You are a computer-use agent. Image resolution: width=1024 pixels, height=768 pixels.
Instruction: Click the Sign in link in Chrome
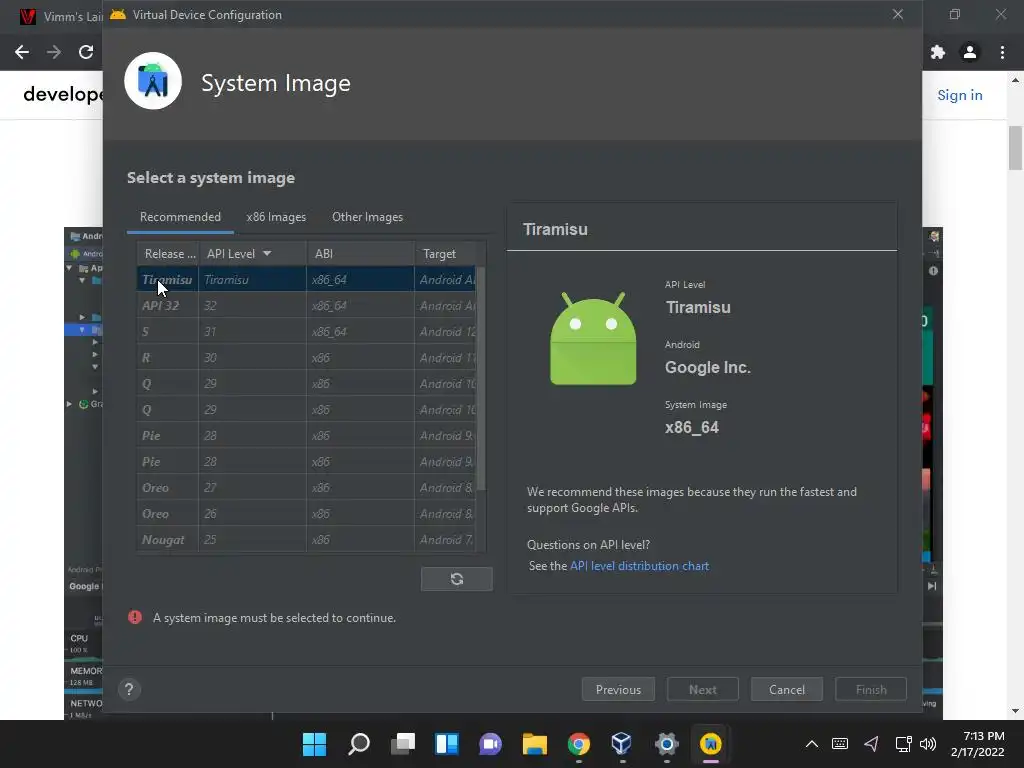point(959,95)
